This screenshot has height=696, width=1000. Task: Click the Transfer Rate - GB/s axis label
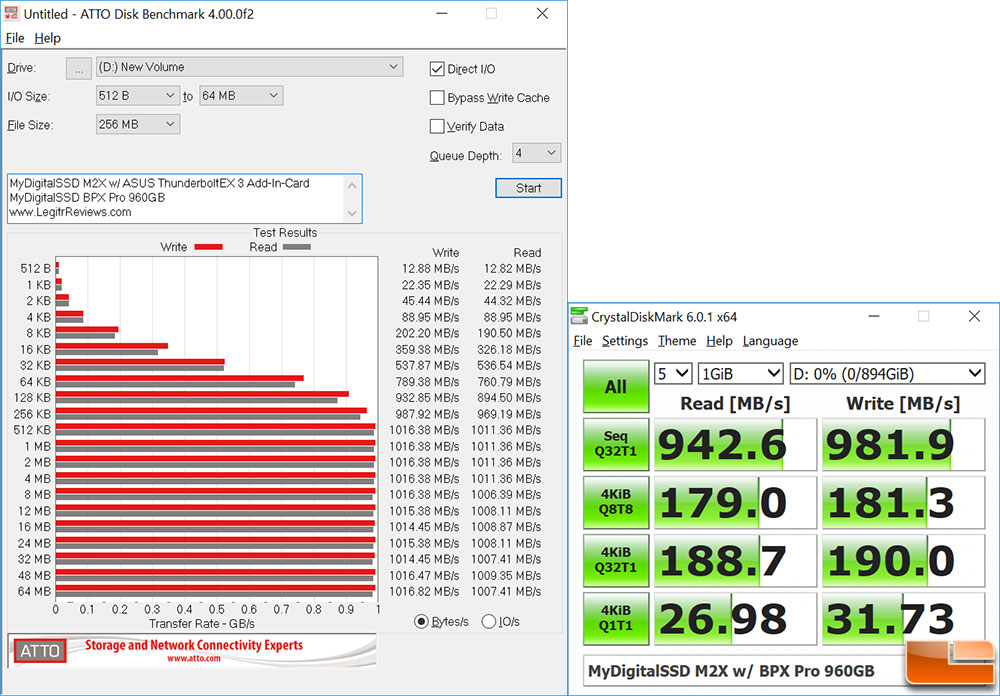pyautogui.click(x=202, y=623)
